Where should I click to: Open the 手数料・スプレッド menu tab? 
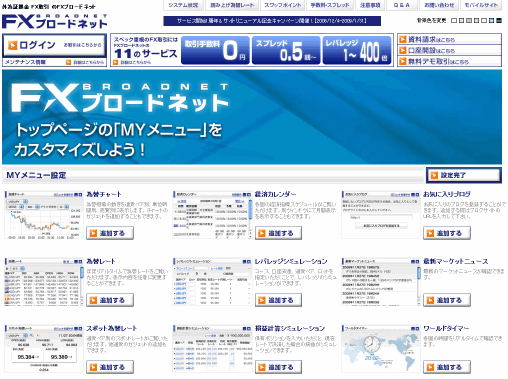[330, 5]
